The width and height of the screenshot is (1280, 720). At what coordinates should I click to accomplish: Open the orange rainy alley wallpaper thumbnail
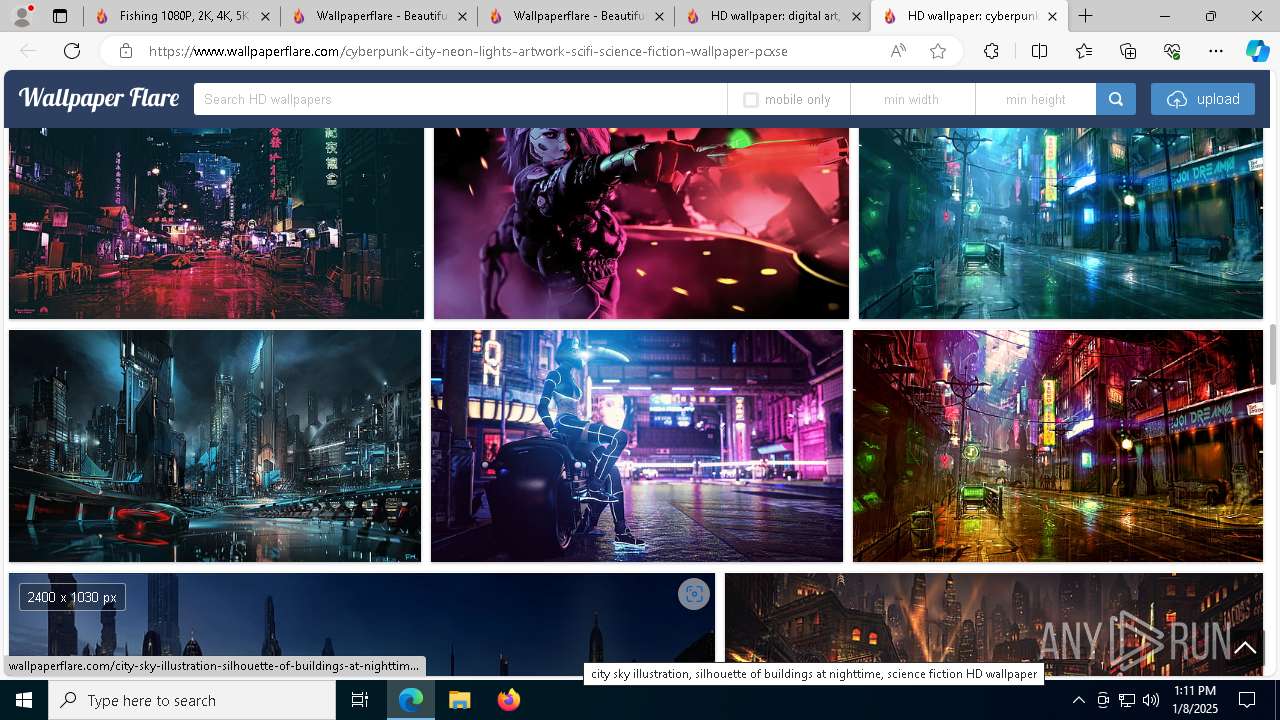[1058, 446]
